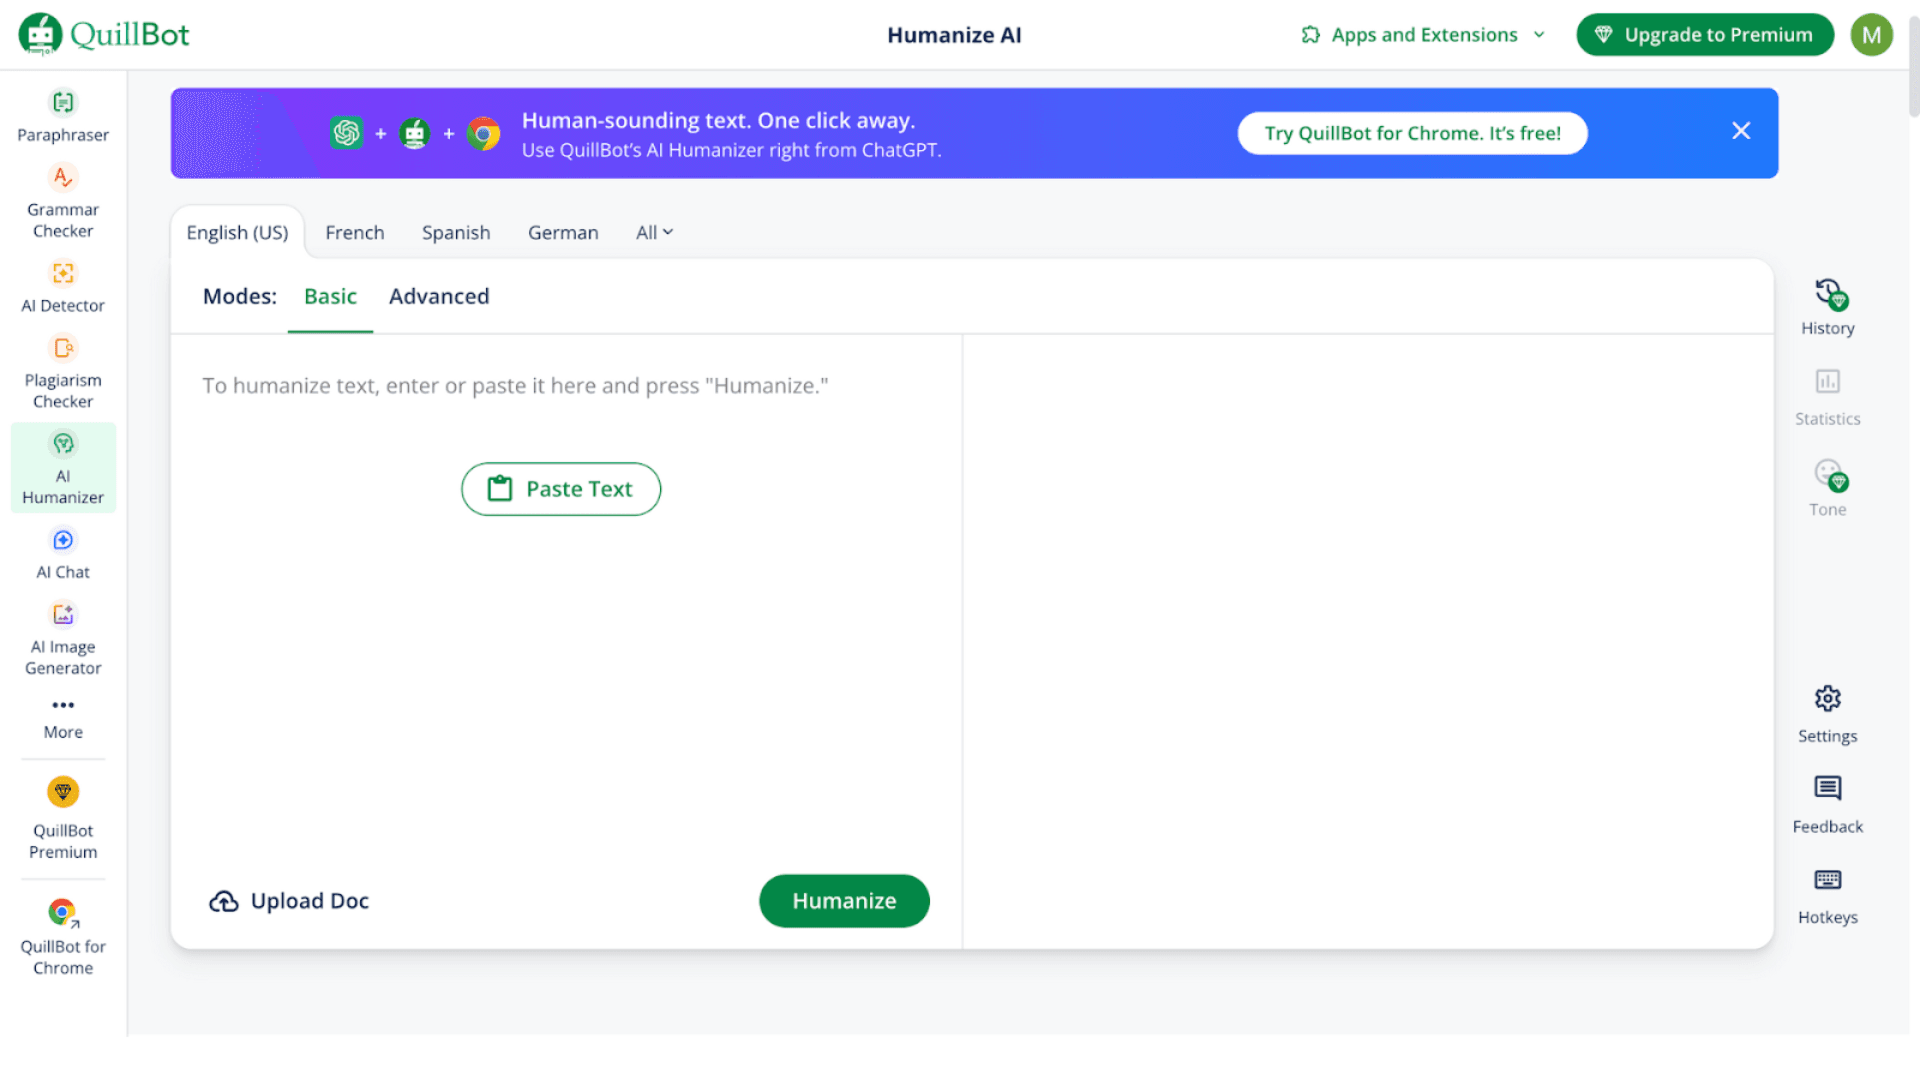Viewport: 1920px width, 1080px height.
Task: Open Settings gear on right panel
Action: tap(1827, 699)
